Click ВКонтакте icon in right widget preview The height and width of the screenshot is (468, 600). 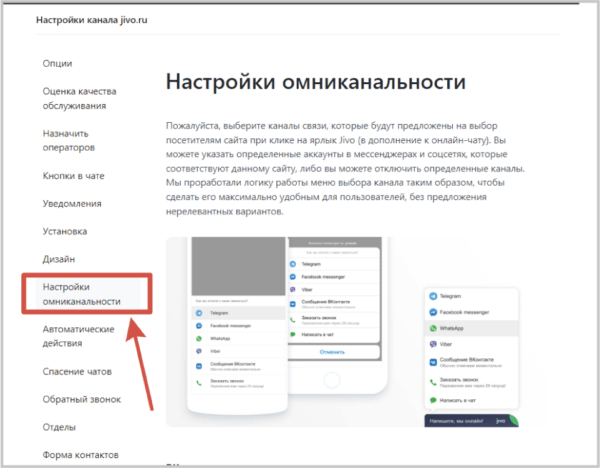pos(433,362)
